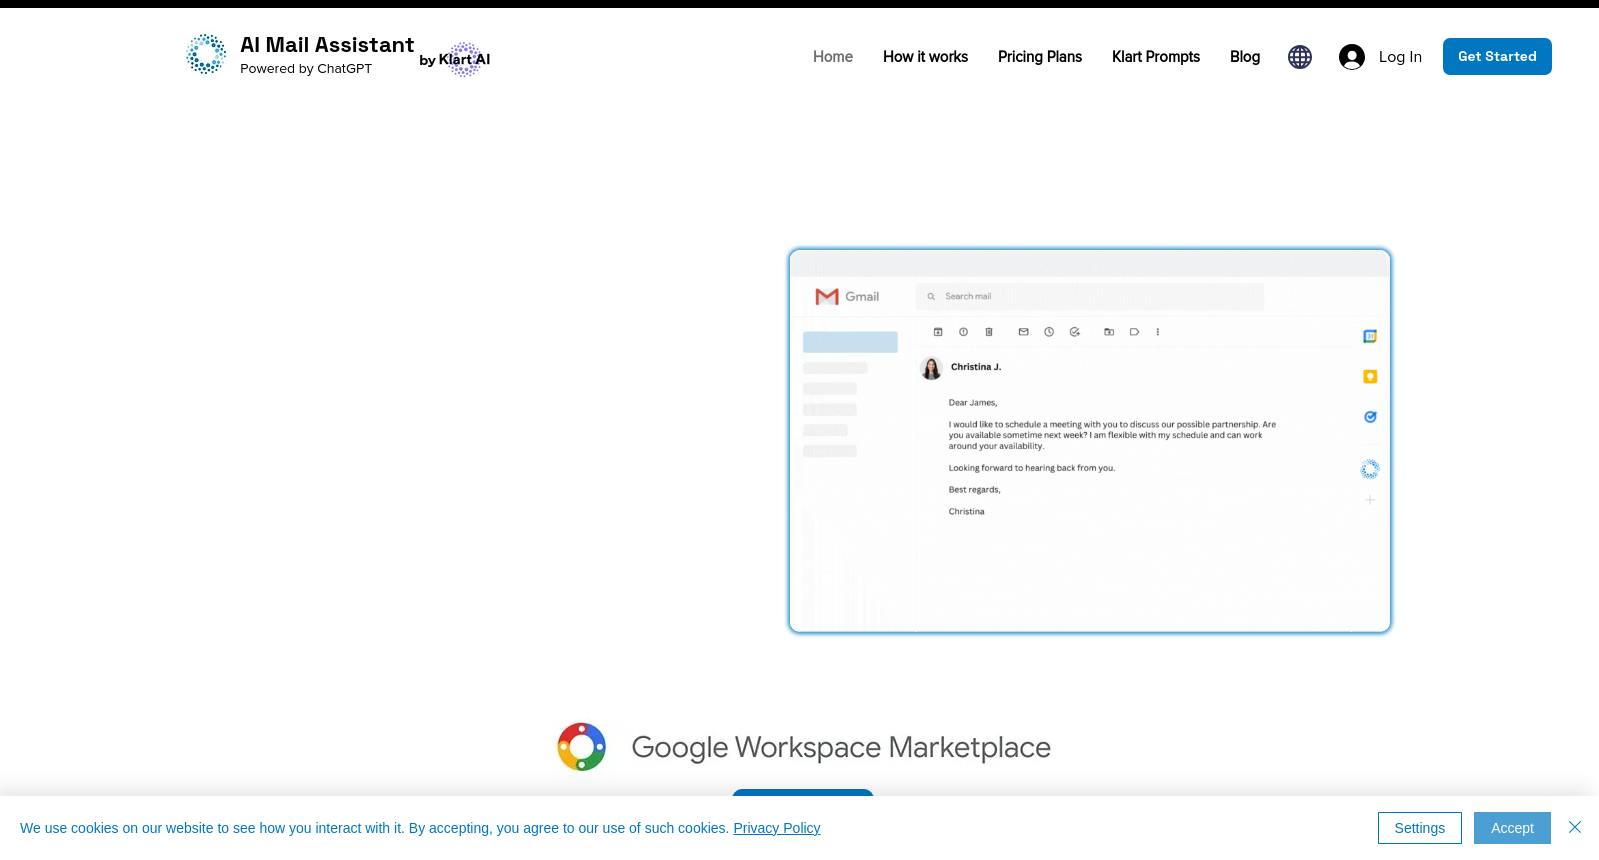Click the Search mail field in Gmail preview
Screen dimensions: 1599x860
tap(1090, 296)
